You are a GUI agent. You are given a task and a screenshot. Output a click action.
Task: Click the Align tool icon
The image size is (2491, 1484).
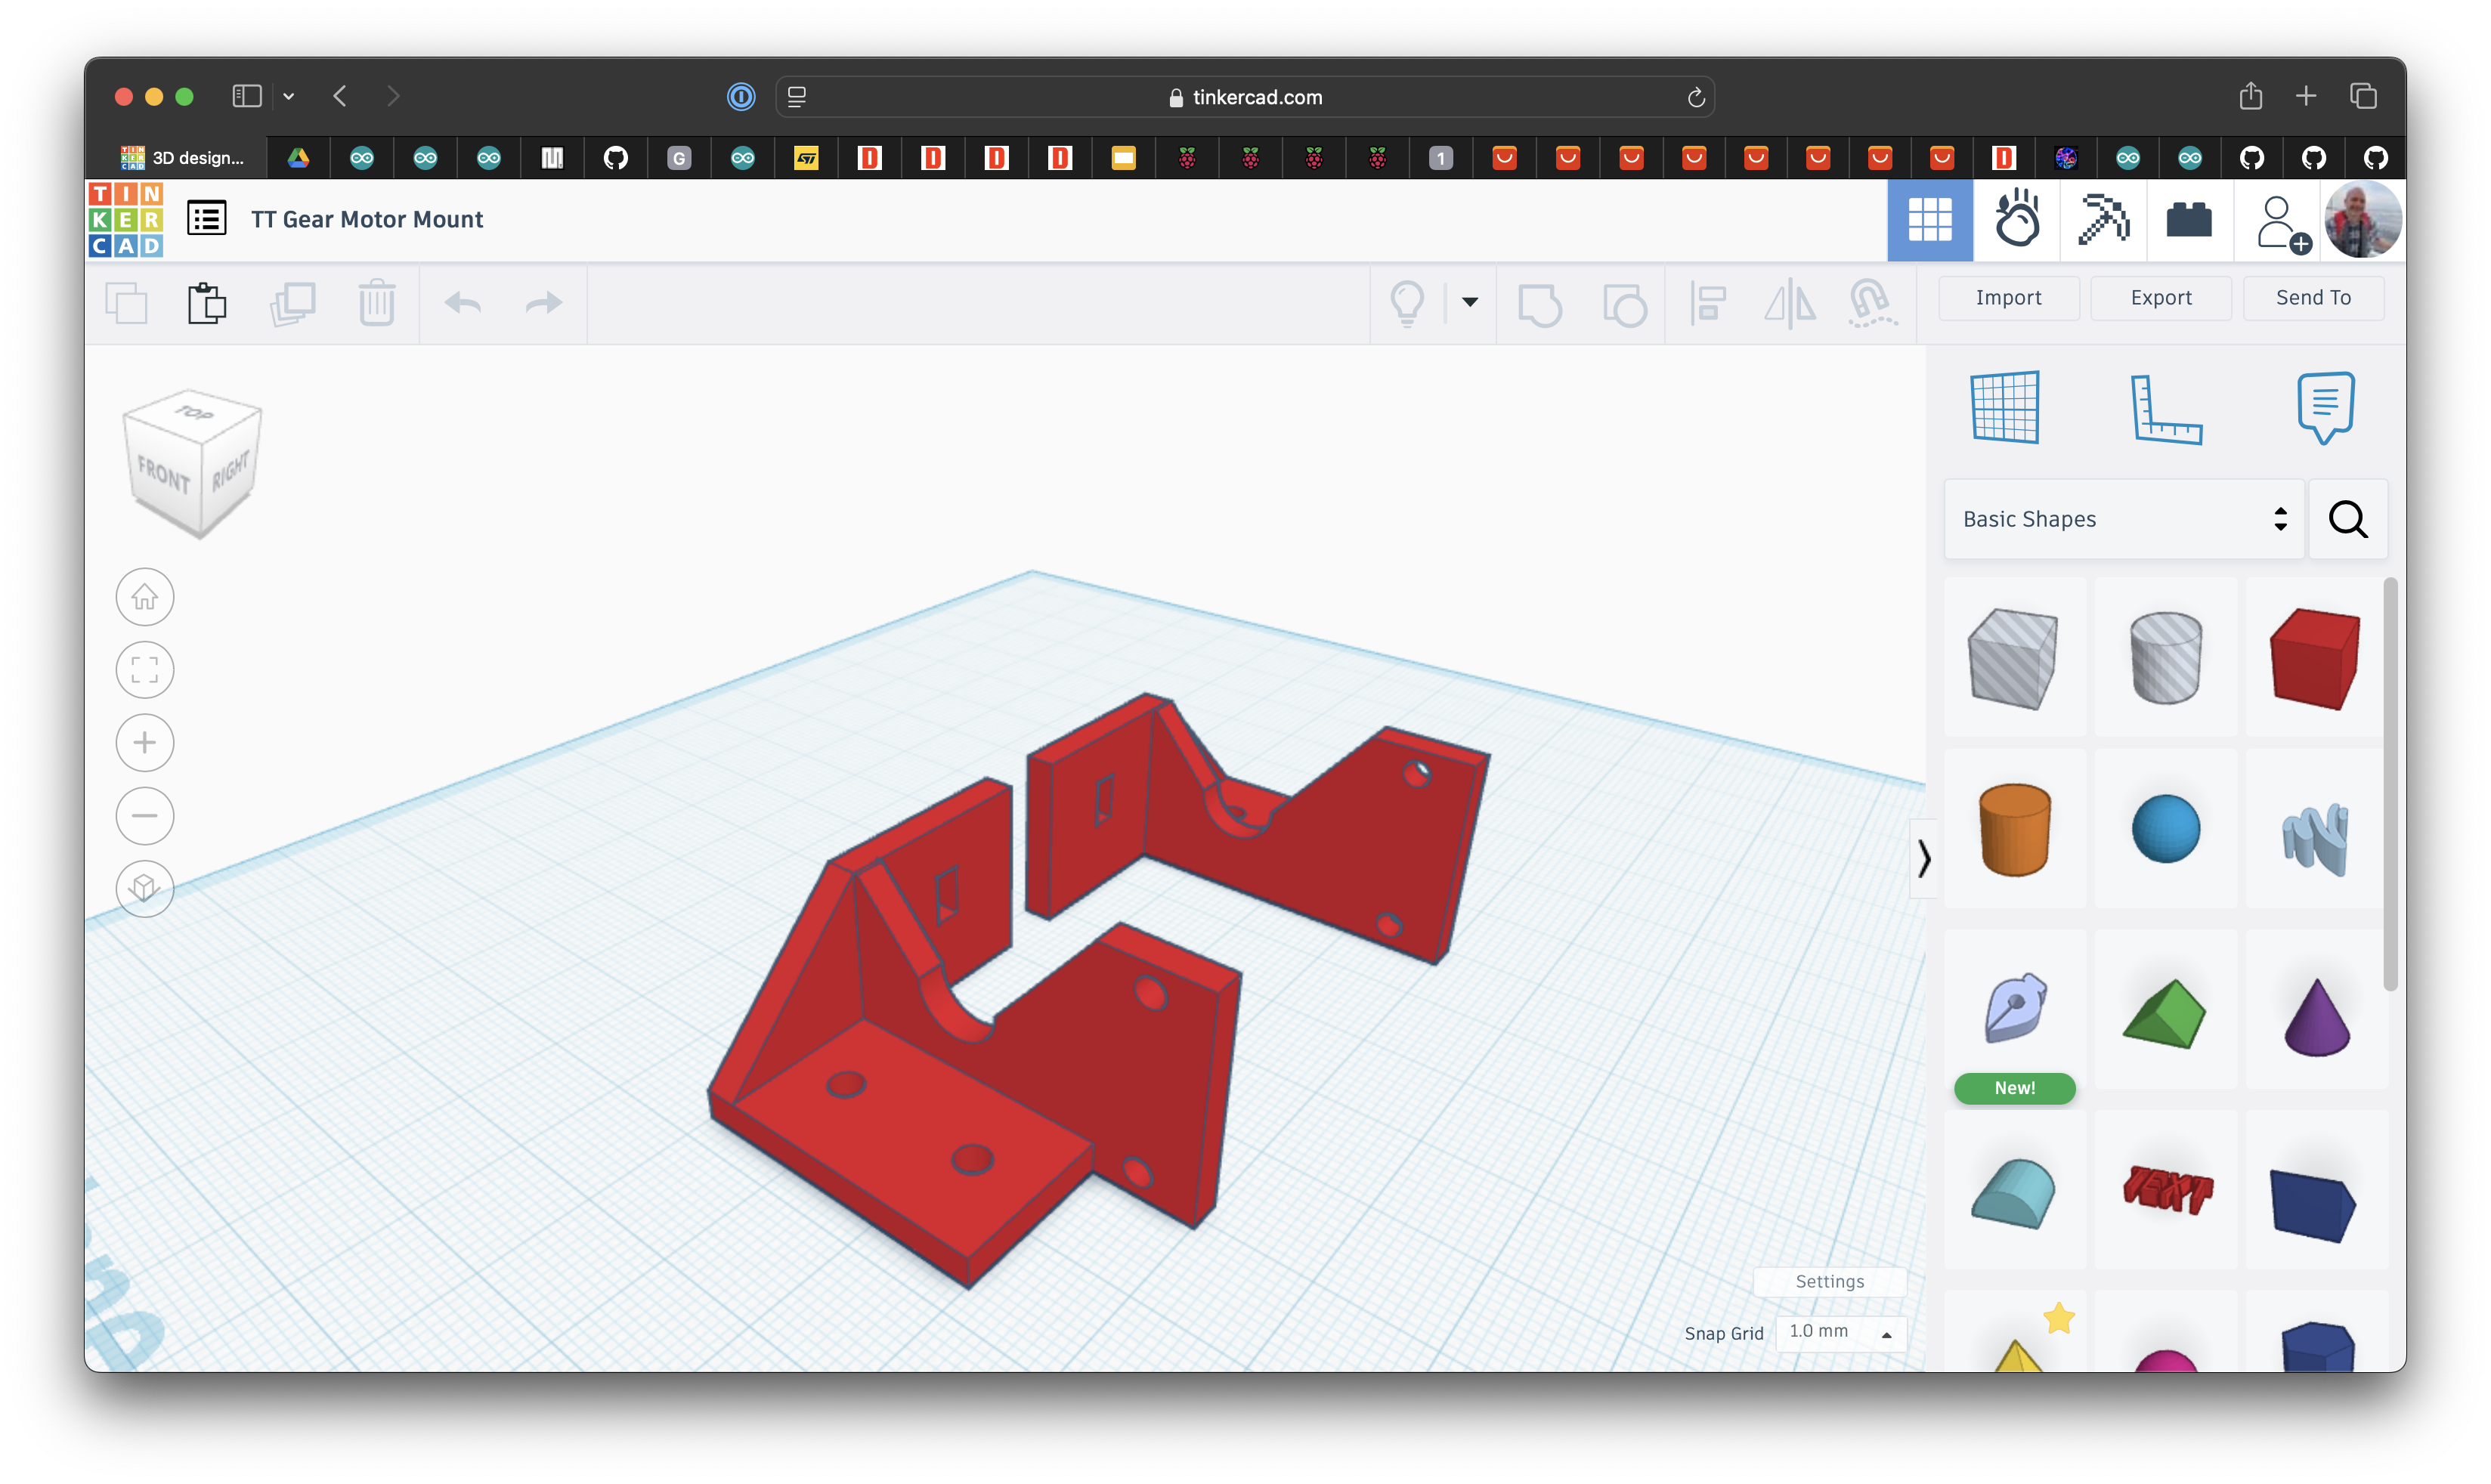1708,303
